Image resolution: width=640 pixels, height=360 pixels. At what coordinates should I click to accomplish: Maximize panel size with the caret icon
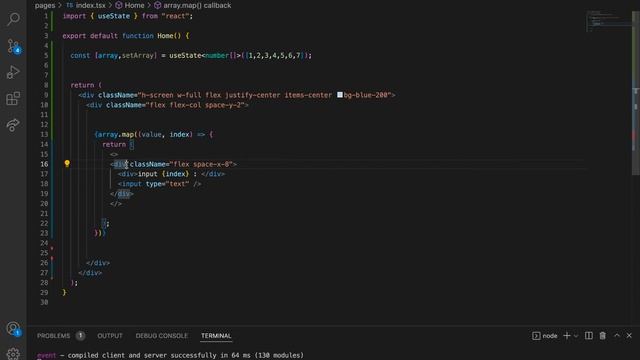[x=617, y=336]
